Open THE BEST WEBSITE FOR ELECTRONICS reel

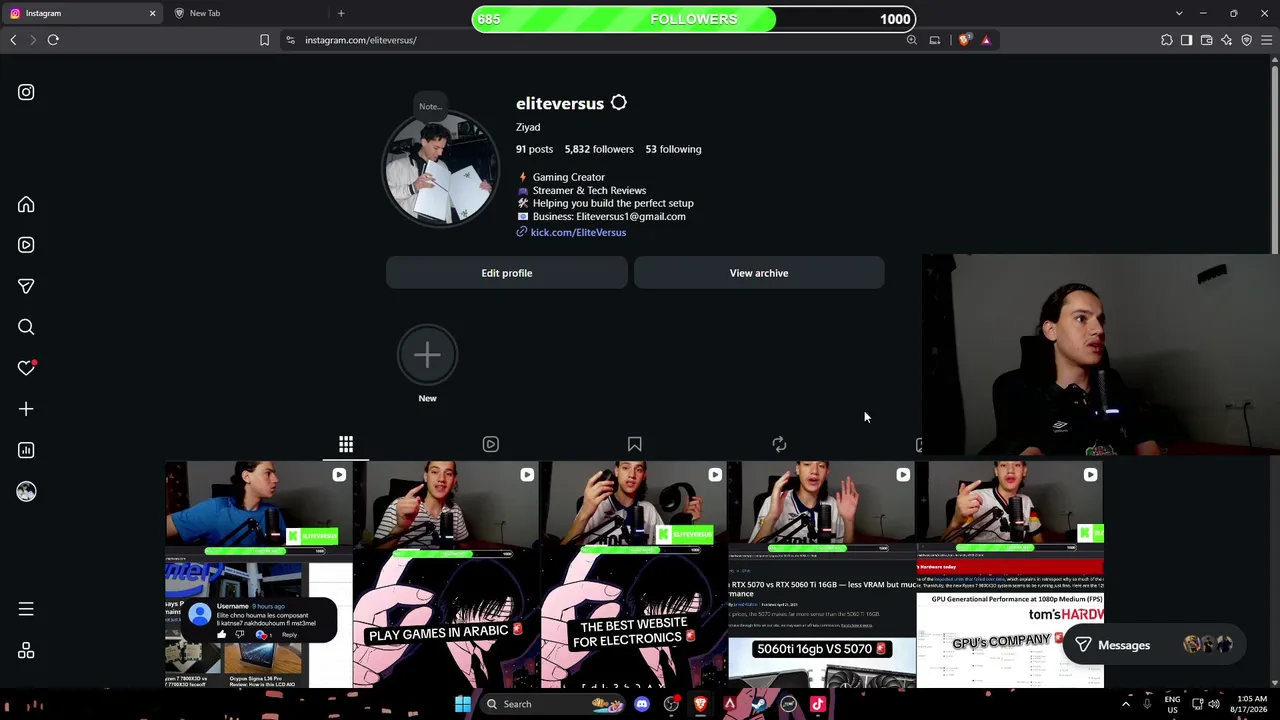click(634, 575)
